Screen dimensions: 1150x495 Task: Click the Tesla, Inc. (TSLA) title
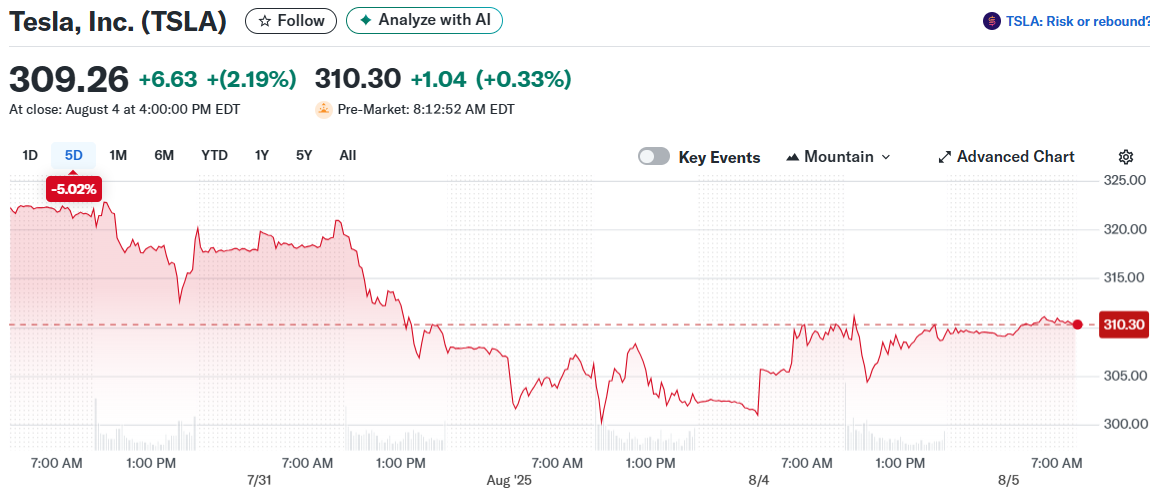[117, 21]
